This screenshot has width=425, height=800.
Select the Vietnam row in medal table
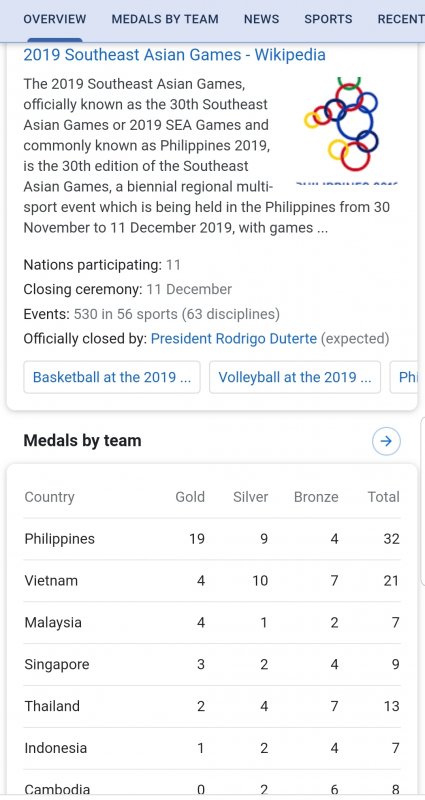coord(212,581)
